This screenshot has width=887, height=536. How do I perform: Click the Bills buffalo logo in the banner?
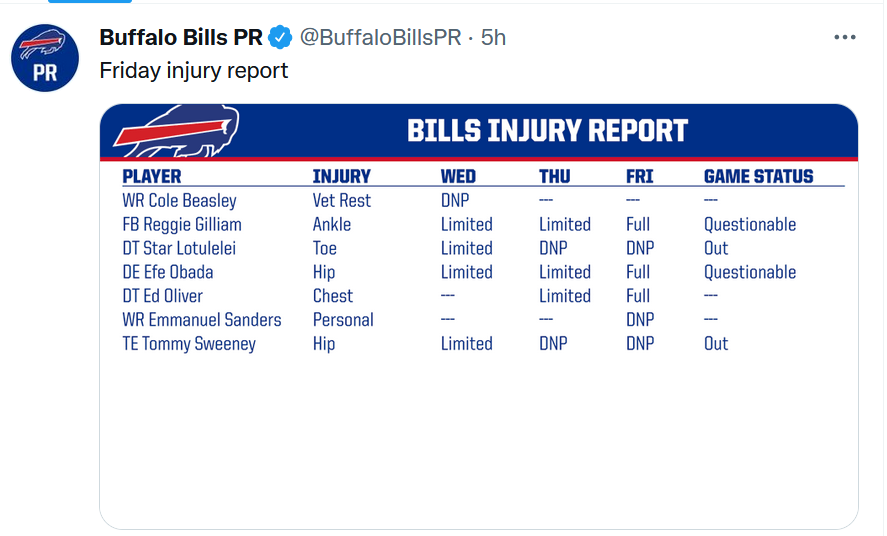pos(176,131)
